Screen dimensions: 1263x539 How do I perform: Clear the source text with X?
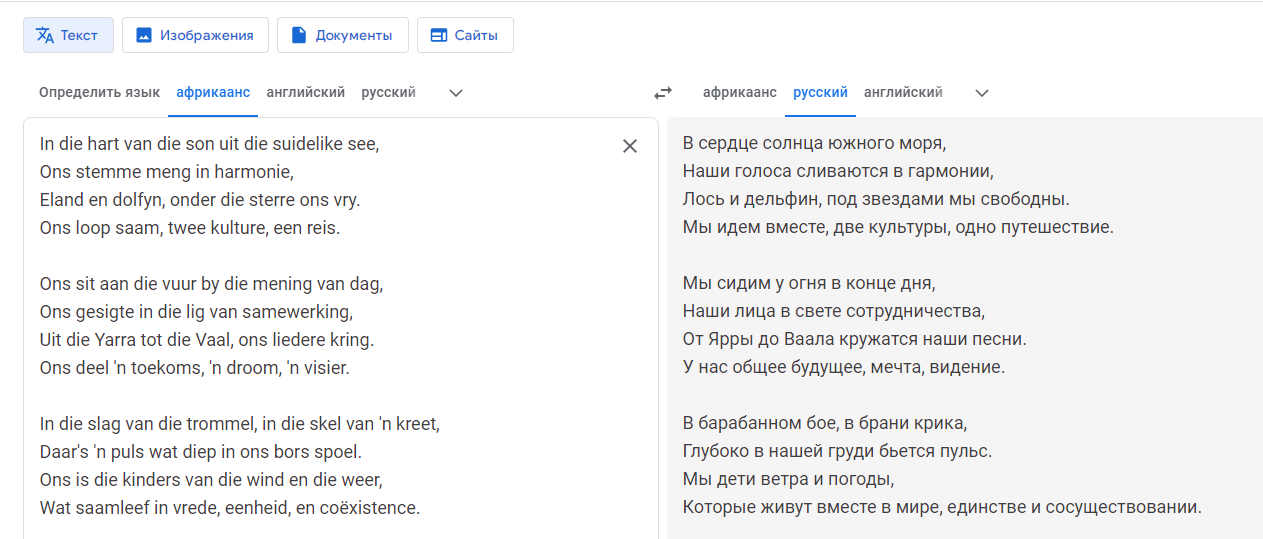[x=630, y=146]
